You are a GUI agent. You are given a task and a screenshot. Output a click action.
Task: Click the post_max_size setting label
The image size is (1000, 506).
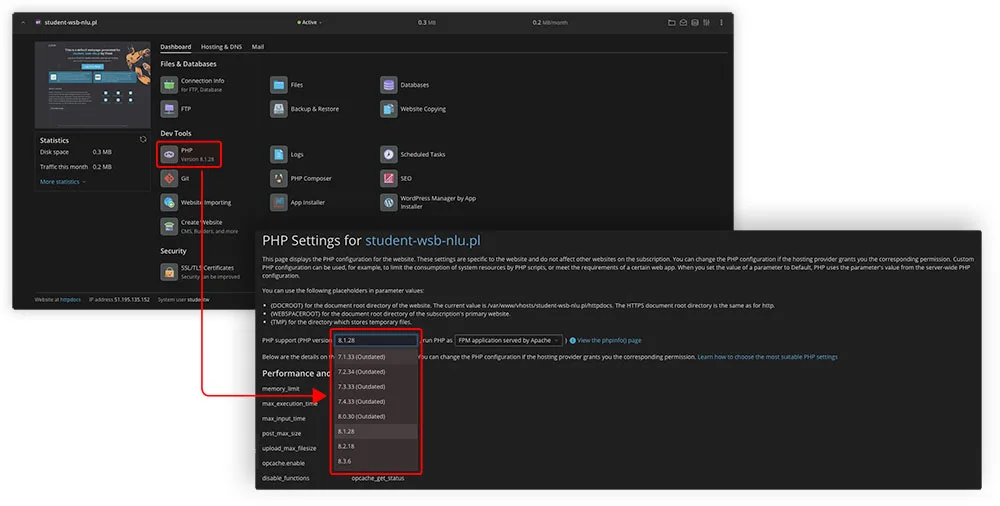tap(281, 433)
